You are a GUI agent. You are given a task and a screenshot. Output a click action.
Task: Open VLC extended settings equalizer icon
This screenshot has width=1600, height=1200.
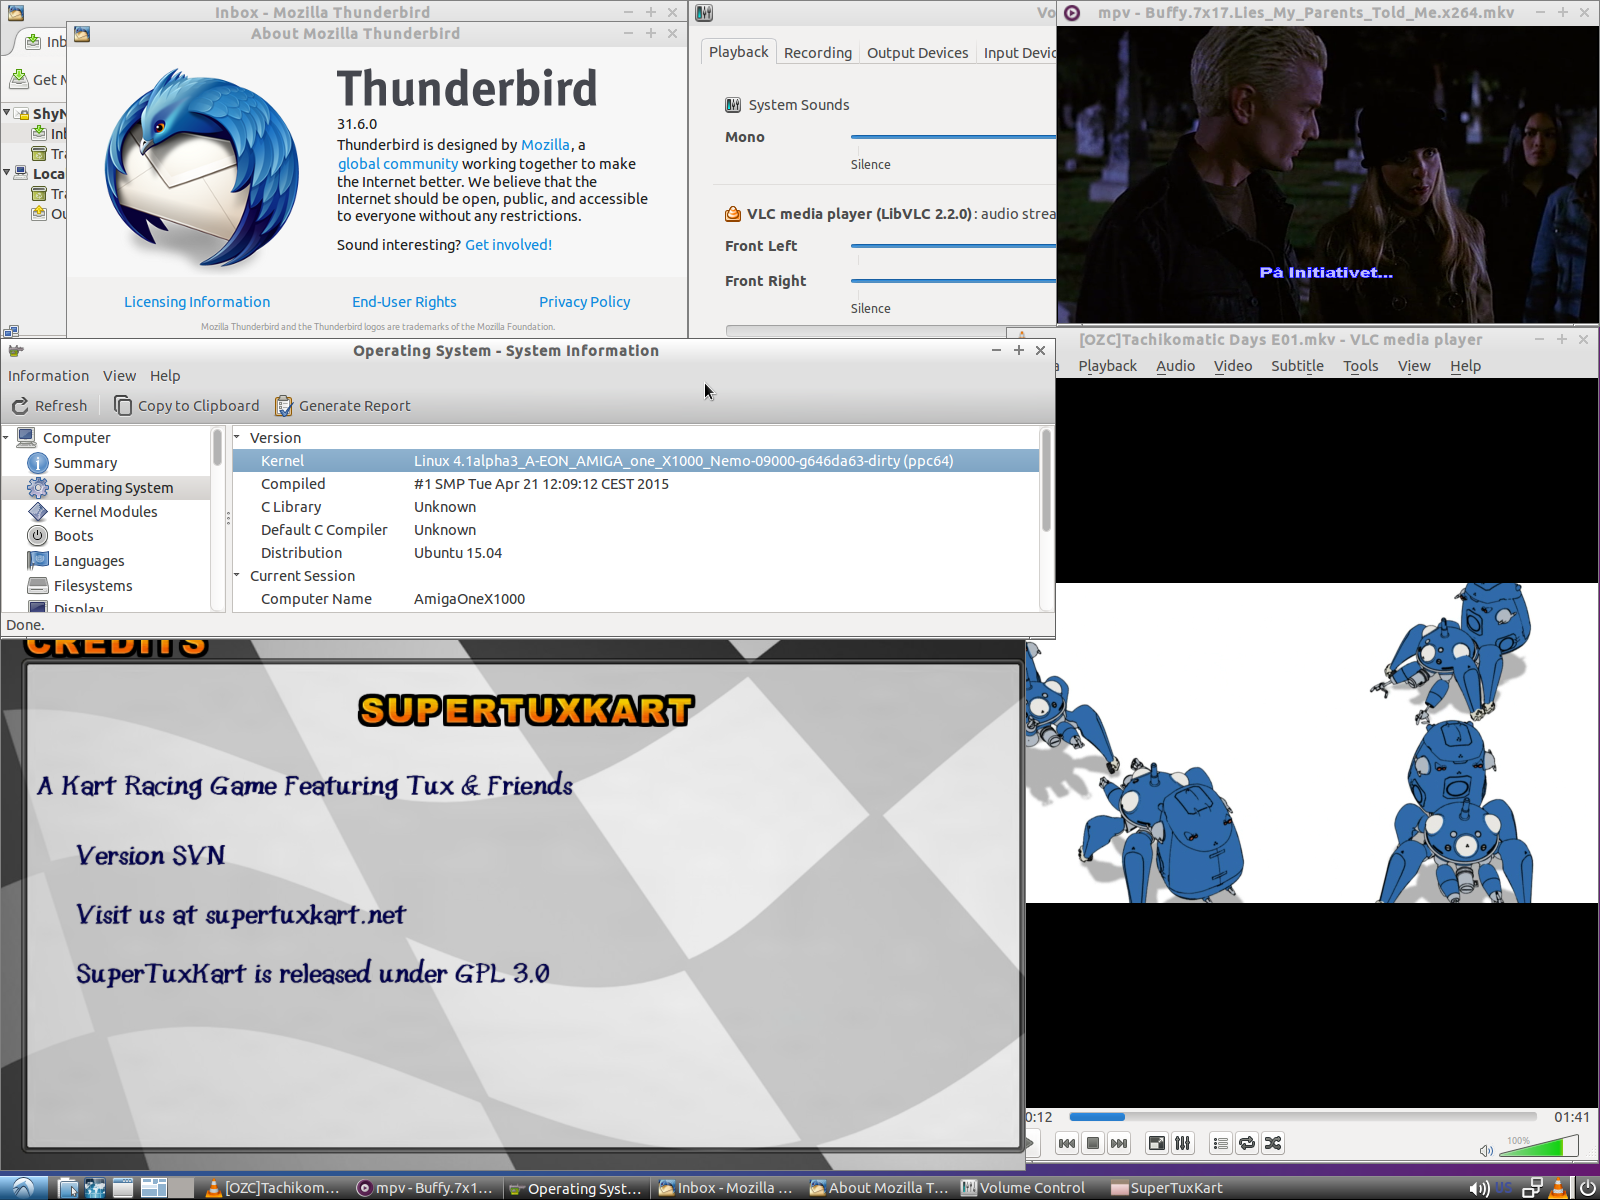1183,1143
